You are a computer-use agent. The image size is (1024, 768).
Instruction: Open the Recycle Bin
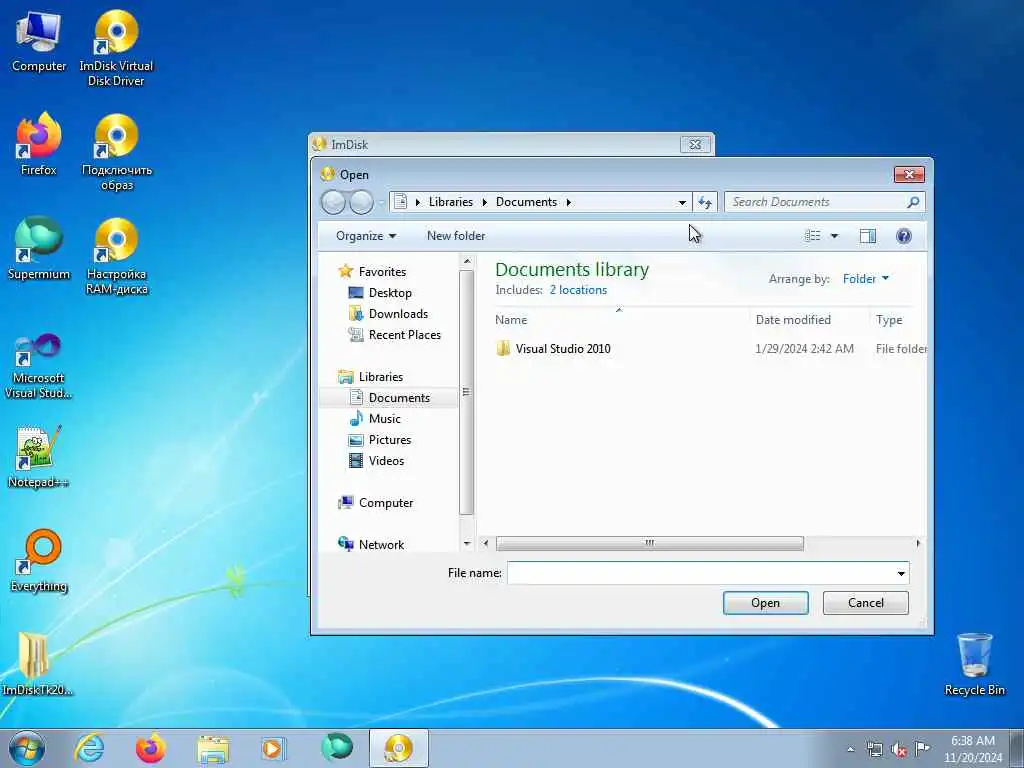(x=974, y=664)
